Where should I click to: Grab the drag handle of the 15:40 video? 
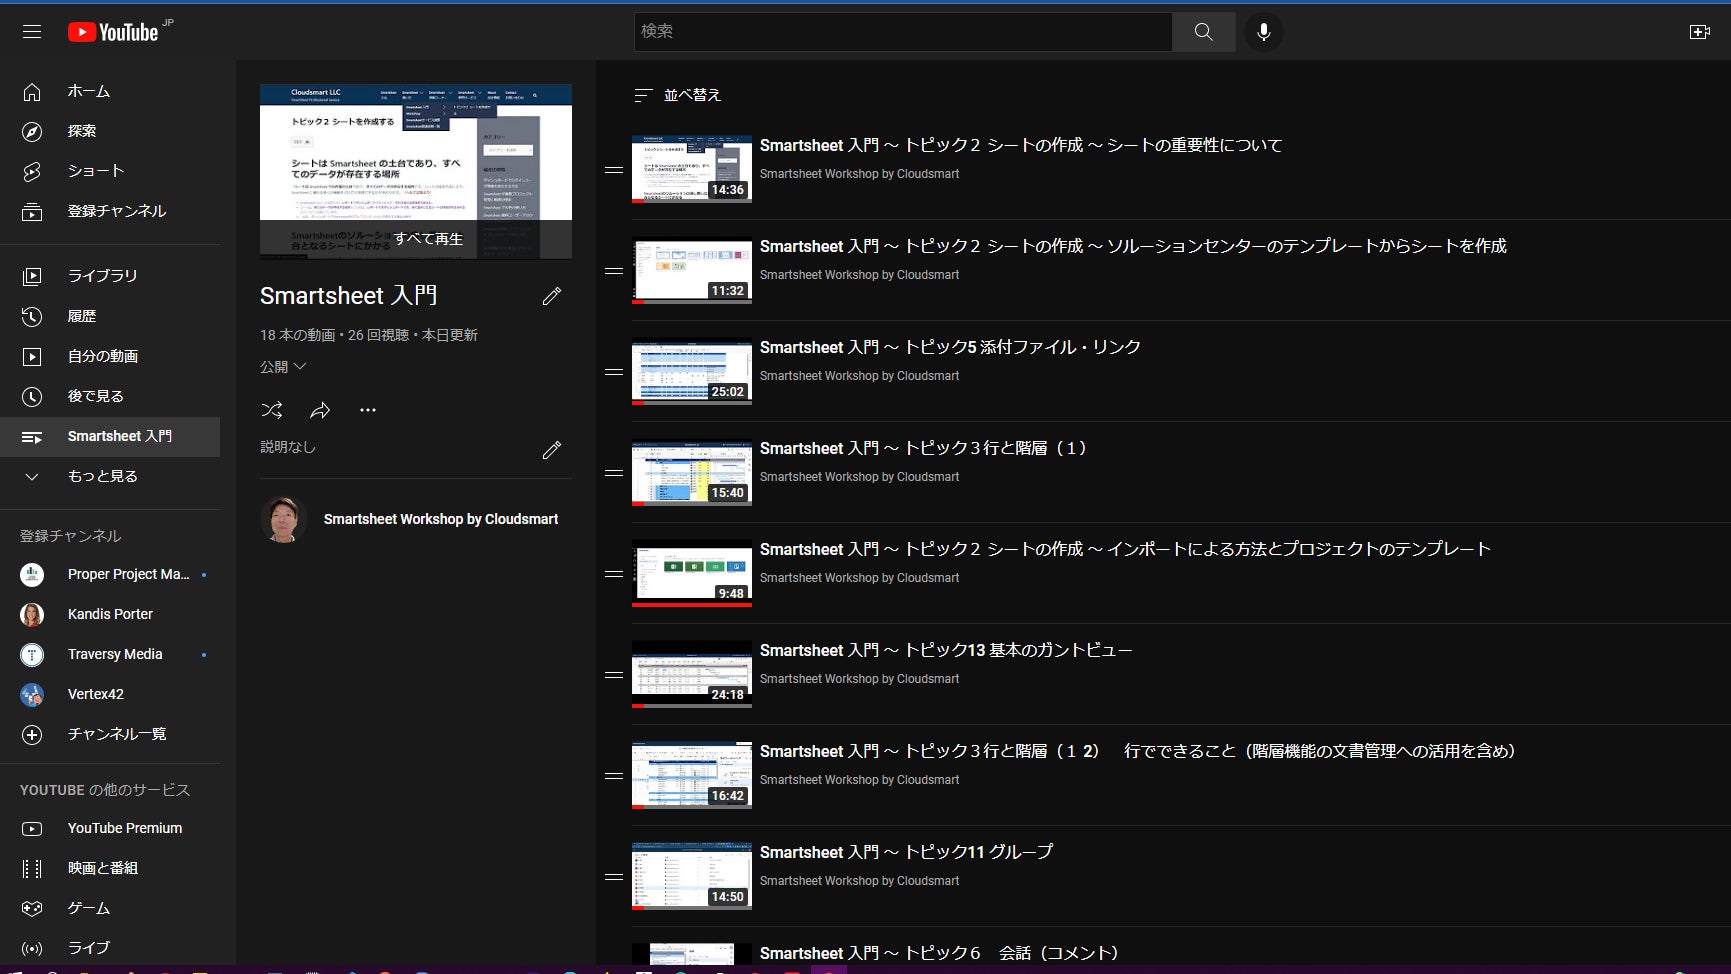pyautogui.click(x=614, y=473)
